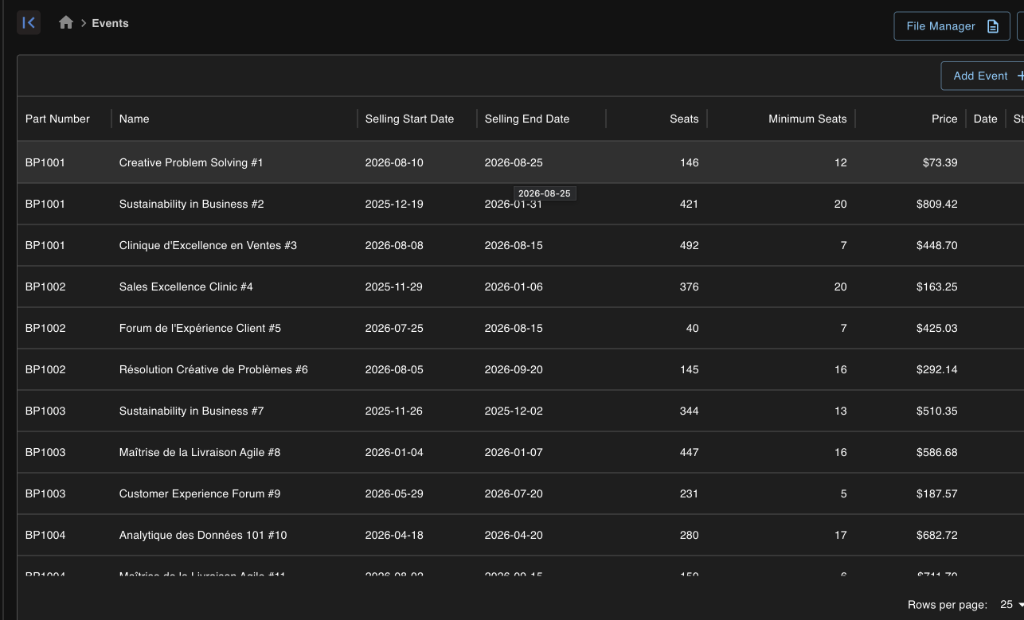The image size is (1024, 620).
Task: Click the price $73.39 cell
Action: tap(940, 163)
